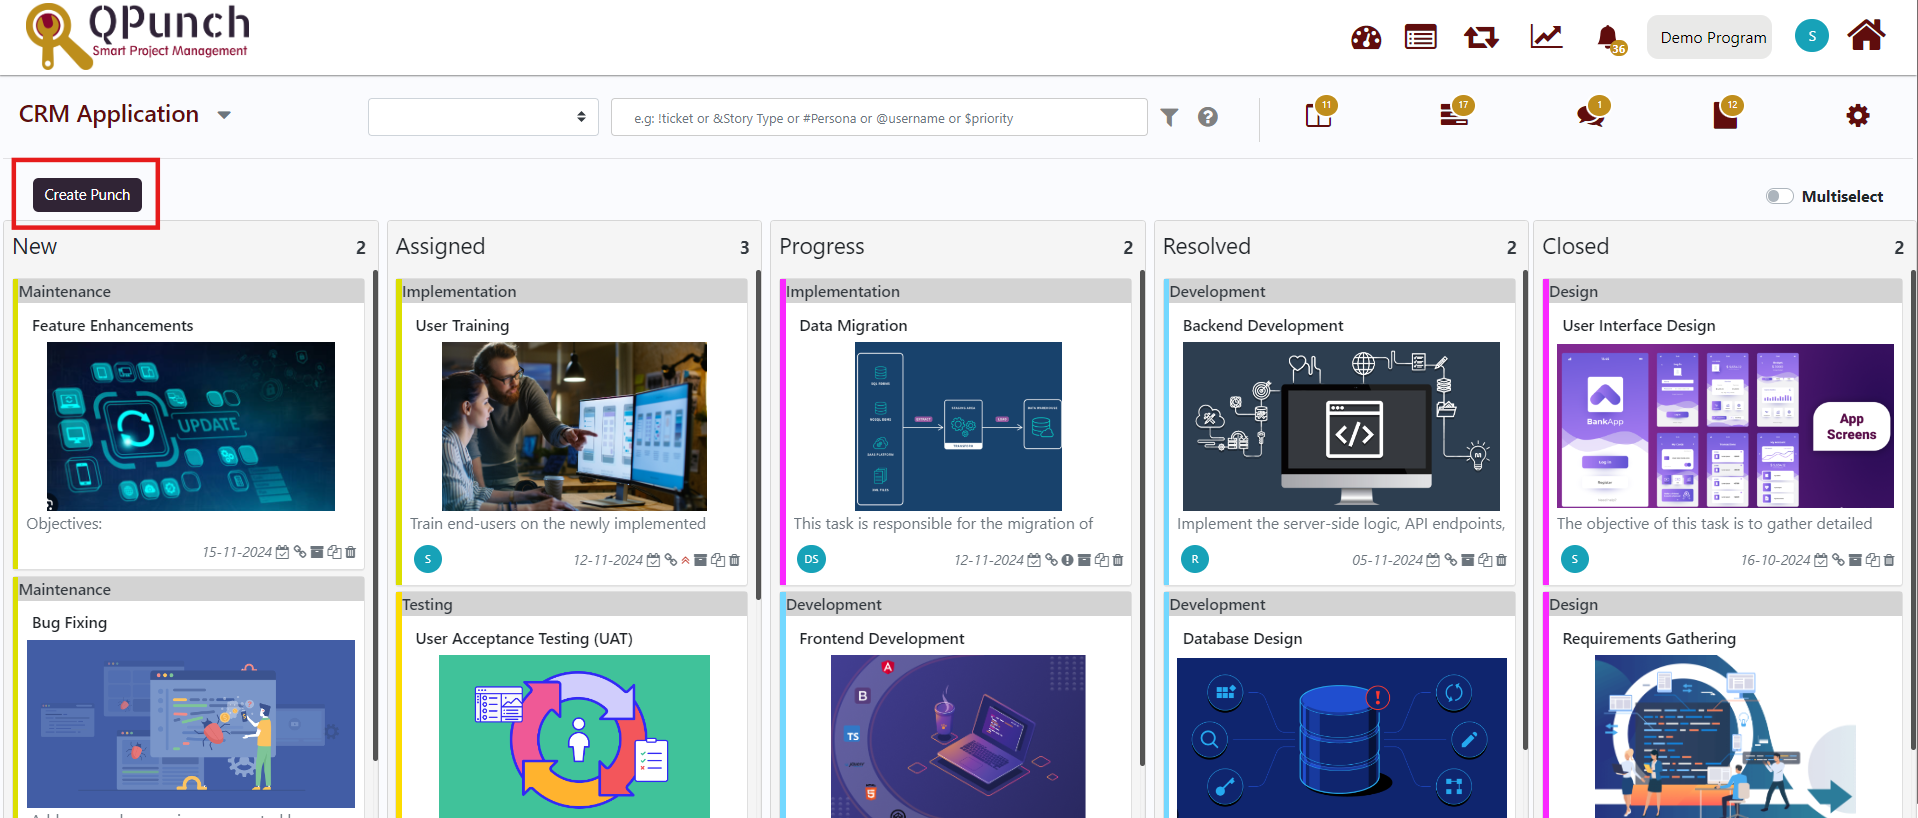
Task: Open the Requirements Gathering punch title
Action: coord(1649,639)
